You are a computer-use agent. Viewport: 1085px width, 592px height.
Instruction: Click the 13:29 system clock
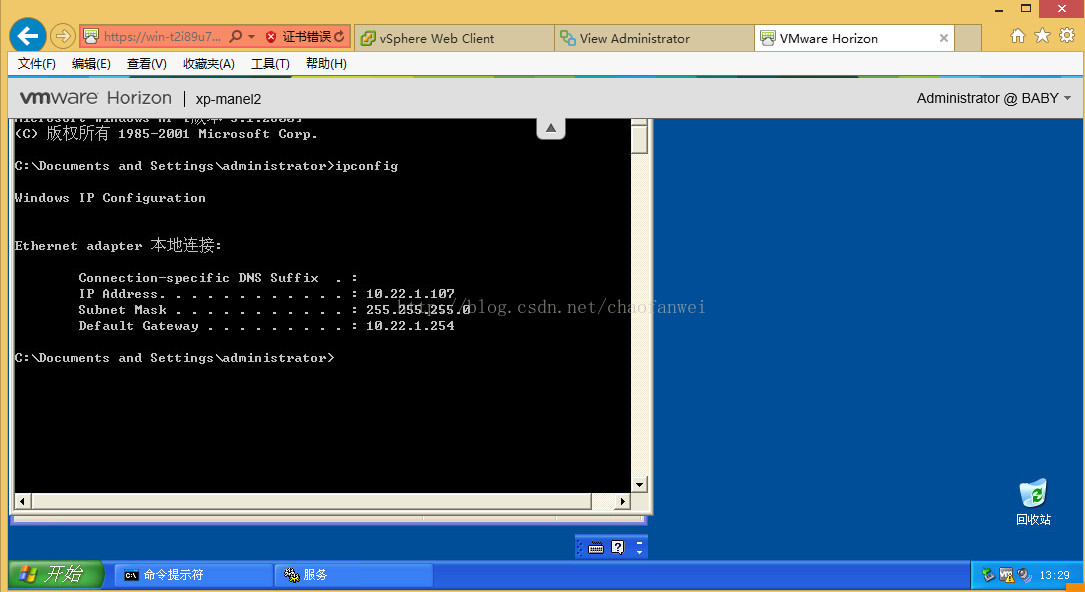point(1055,575)
